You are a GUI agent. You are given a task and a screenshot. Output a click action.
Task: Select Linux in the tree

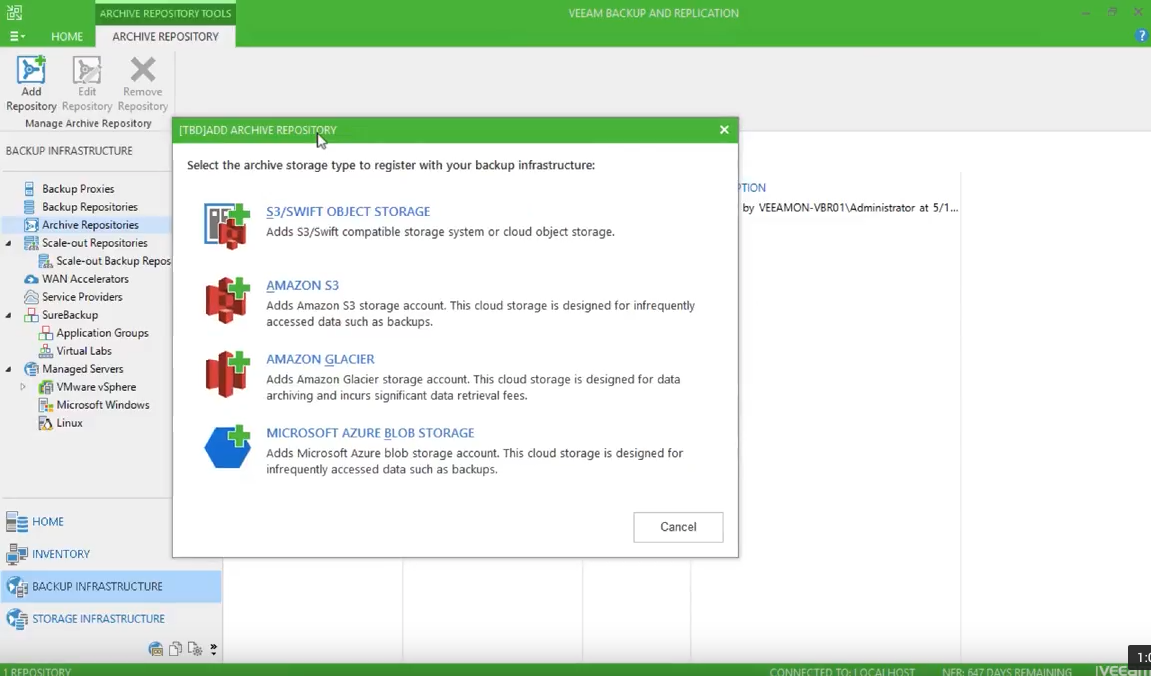pos(69,423)
